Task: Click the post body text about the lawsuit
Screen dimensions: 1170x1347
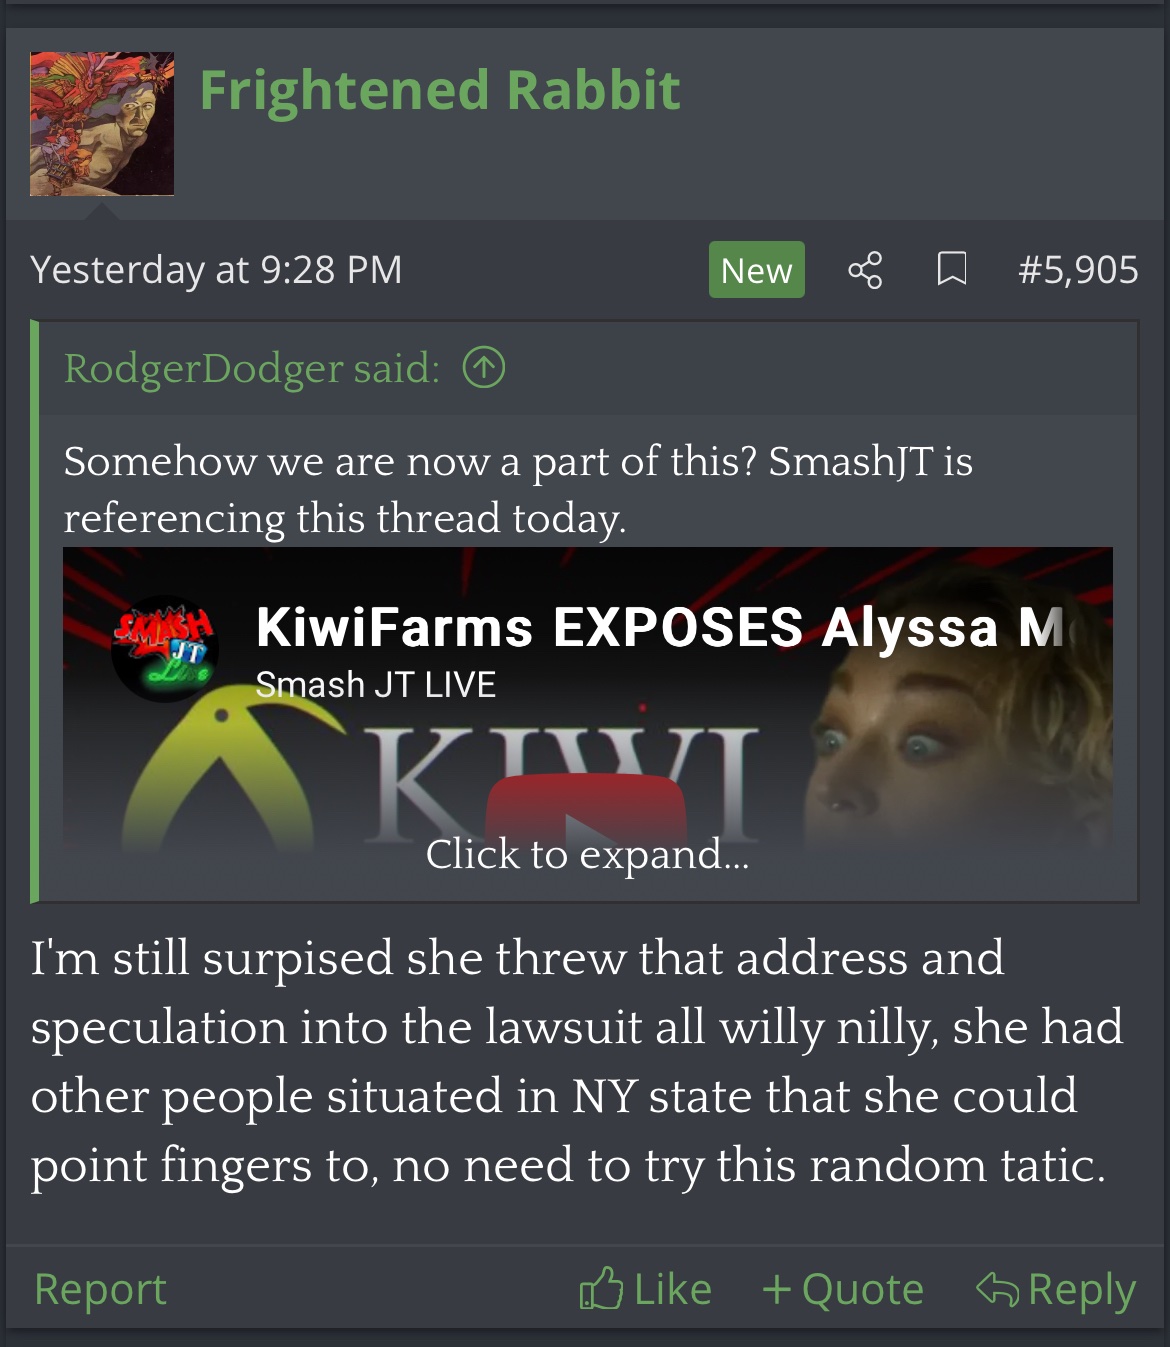Action: [577, 1061]
